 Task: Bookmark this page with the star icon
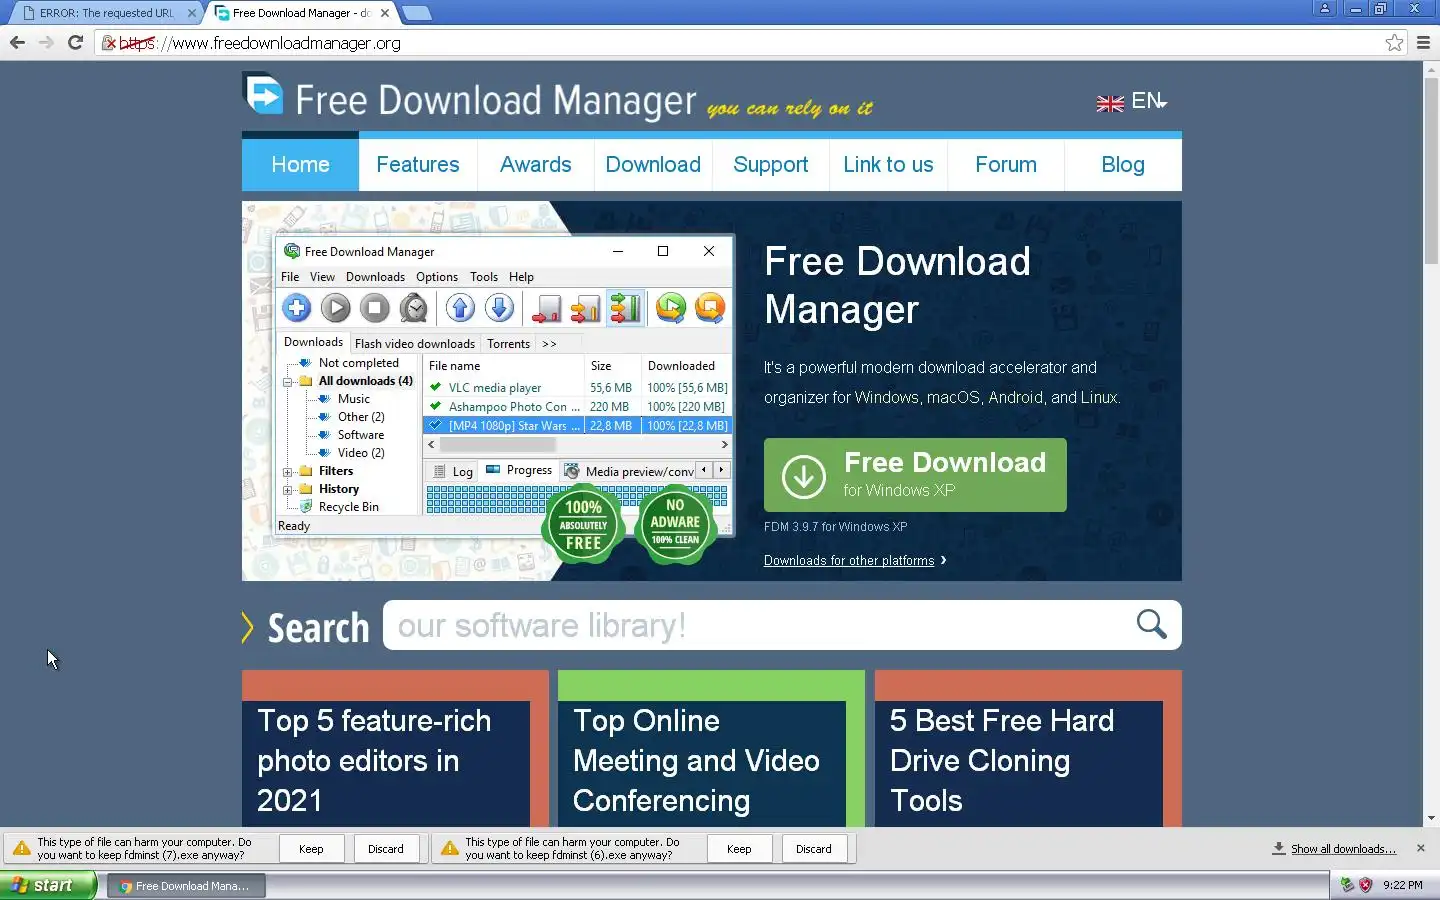[x=1394, y=42]
